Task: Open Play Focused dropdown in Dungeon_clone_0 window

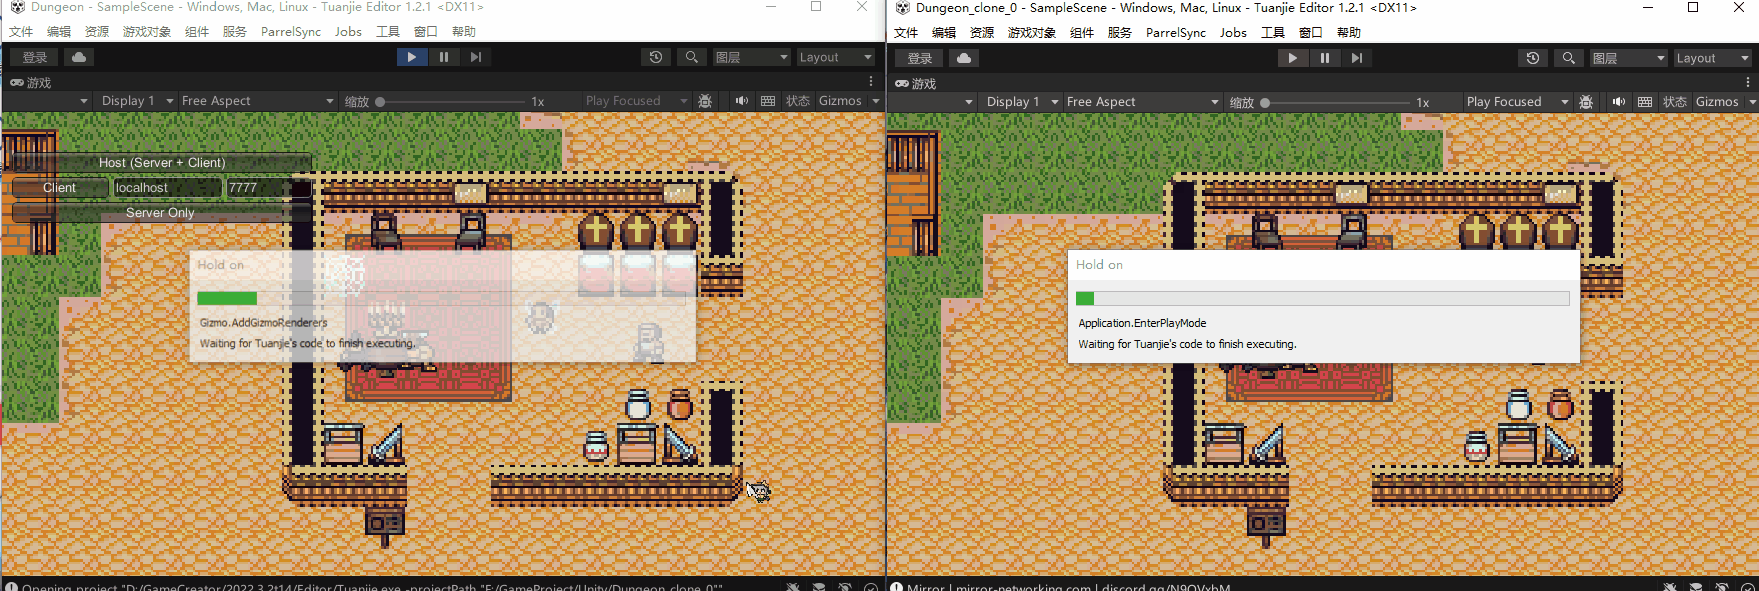Action: click(x=1516, y=102)
